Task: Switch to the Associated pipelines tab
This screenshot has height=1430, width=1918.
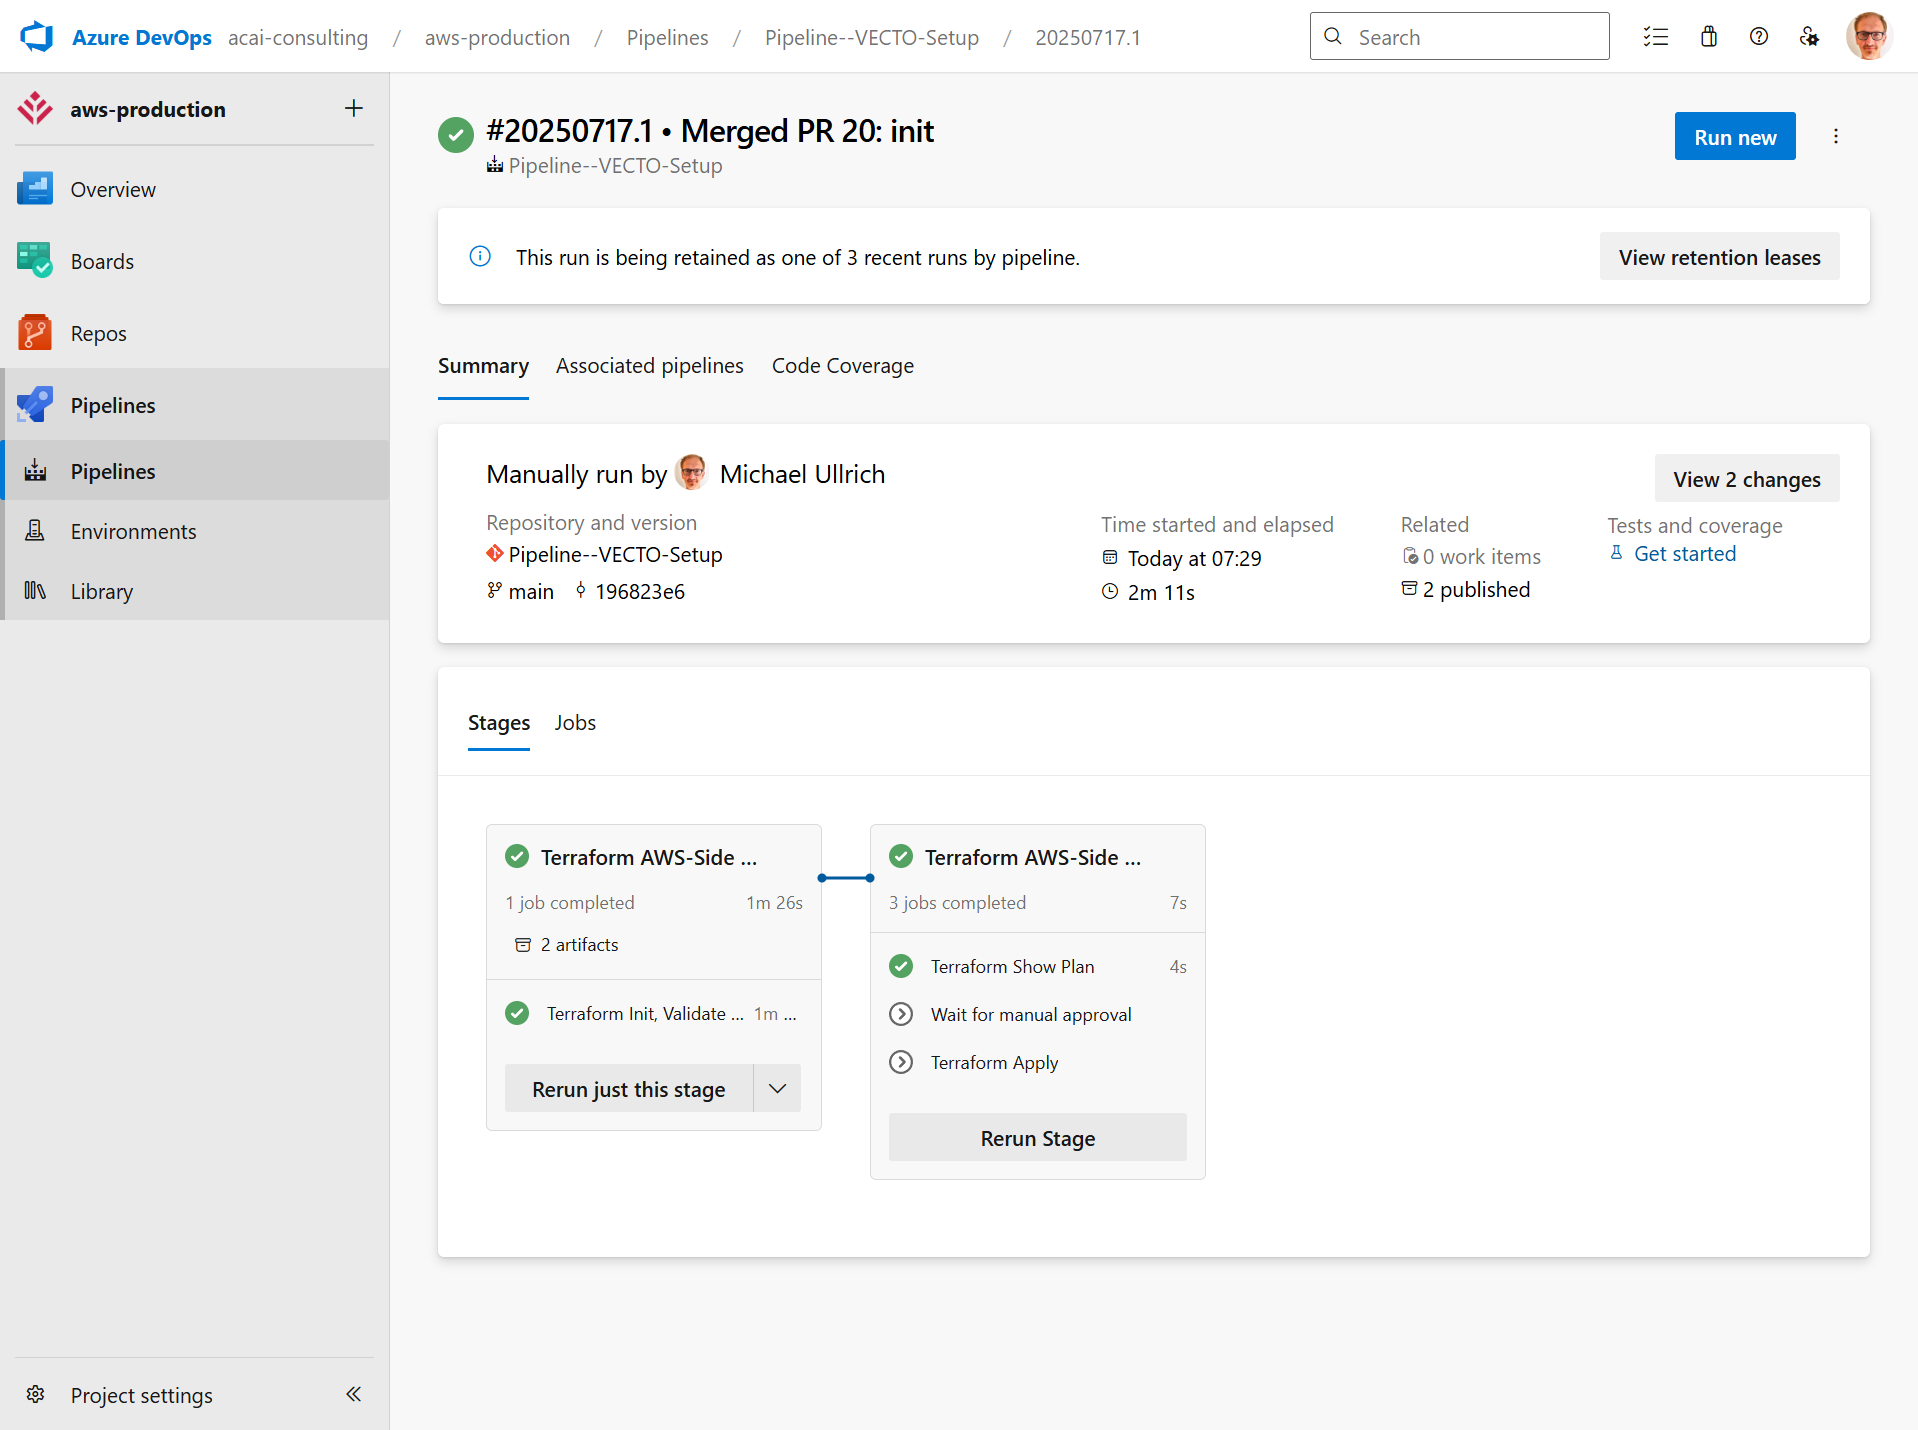Action: [x=650, y=366]
